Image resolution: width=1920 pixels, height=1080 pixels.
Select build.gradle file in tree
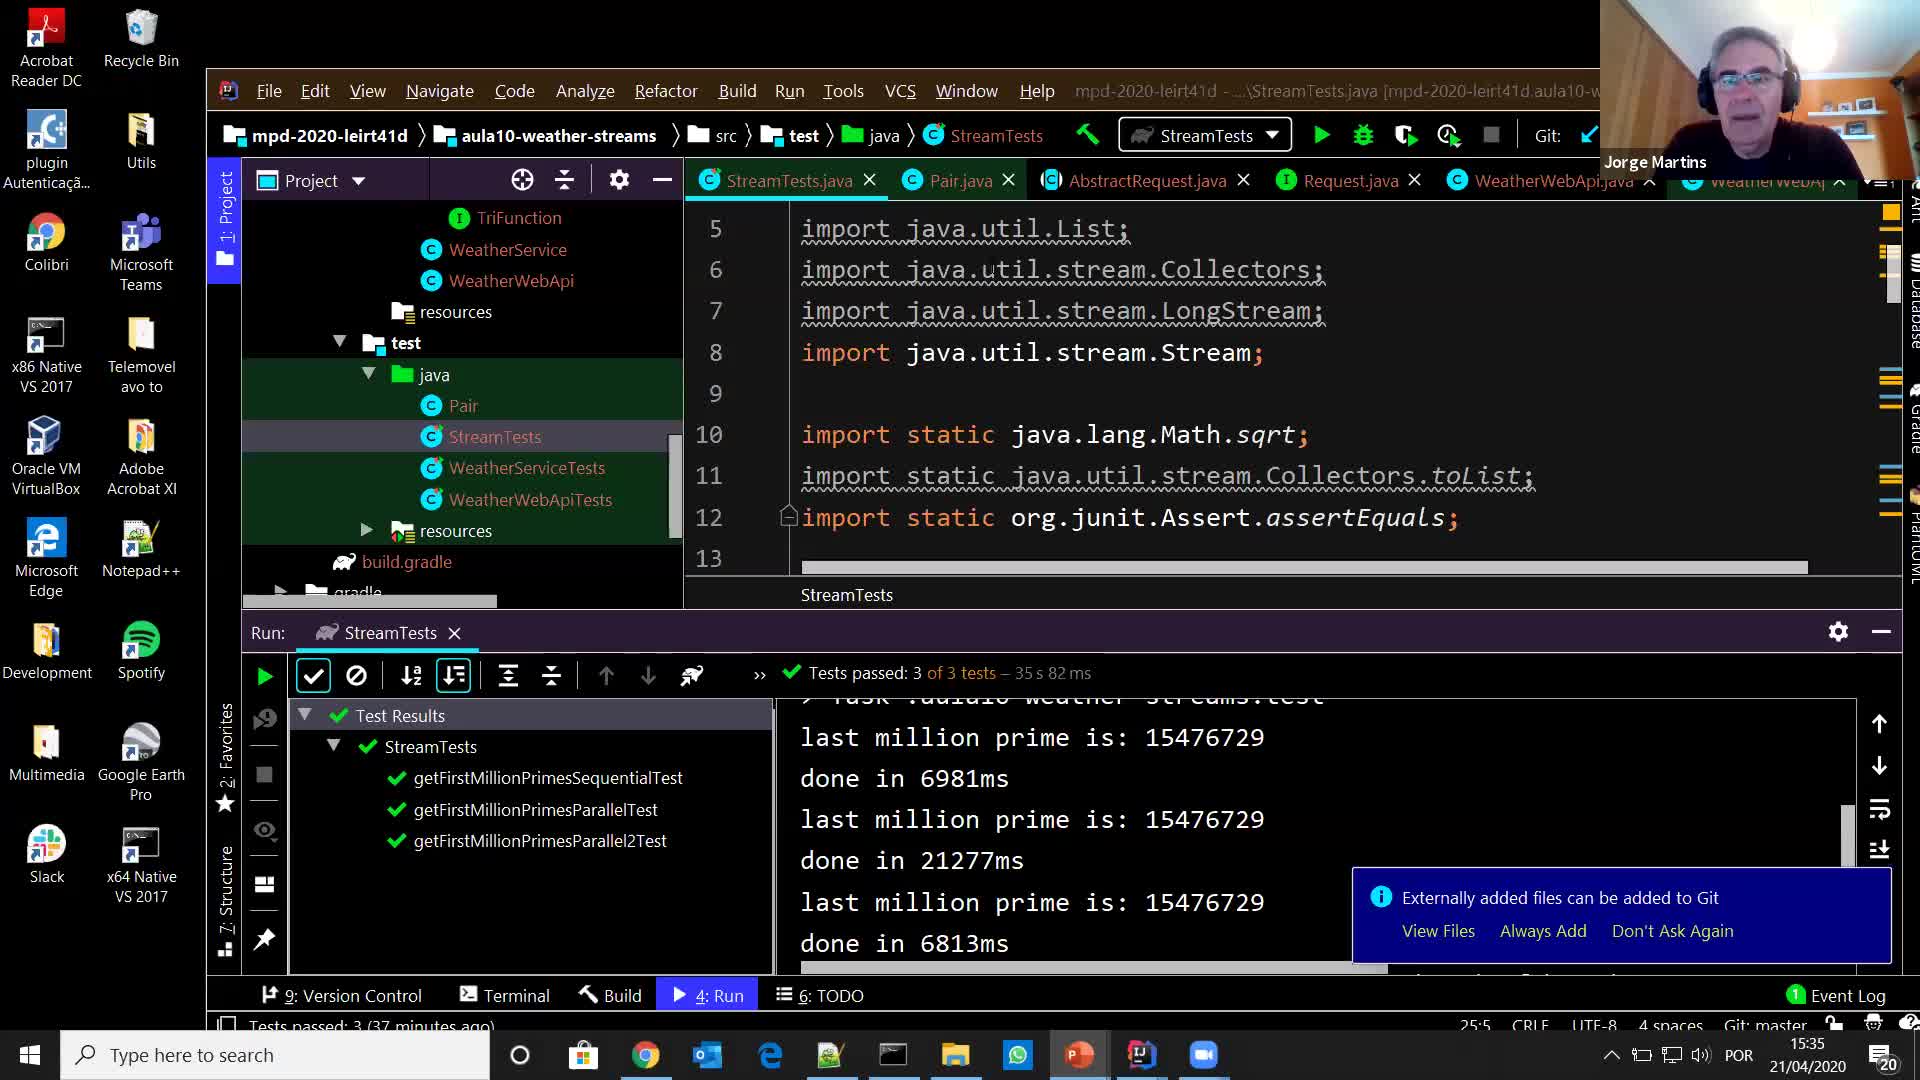click(x=407, y=562)
